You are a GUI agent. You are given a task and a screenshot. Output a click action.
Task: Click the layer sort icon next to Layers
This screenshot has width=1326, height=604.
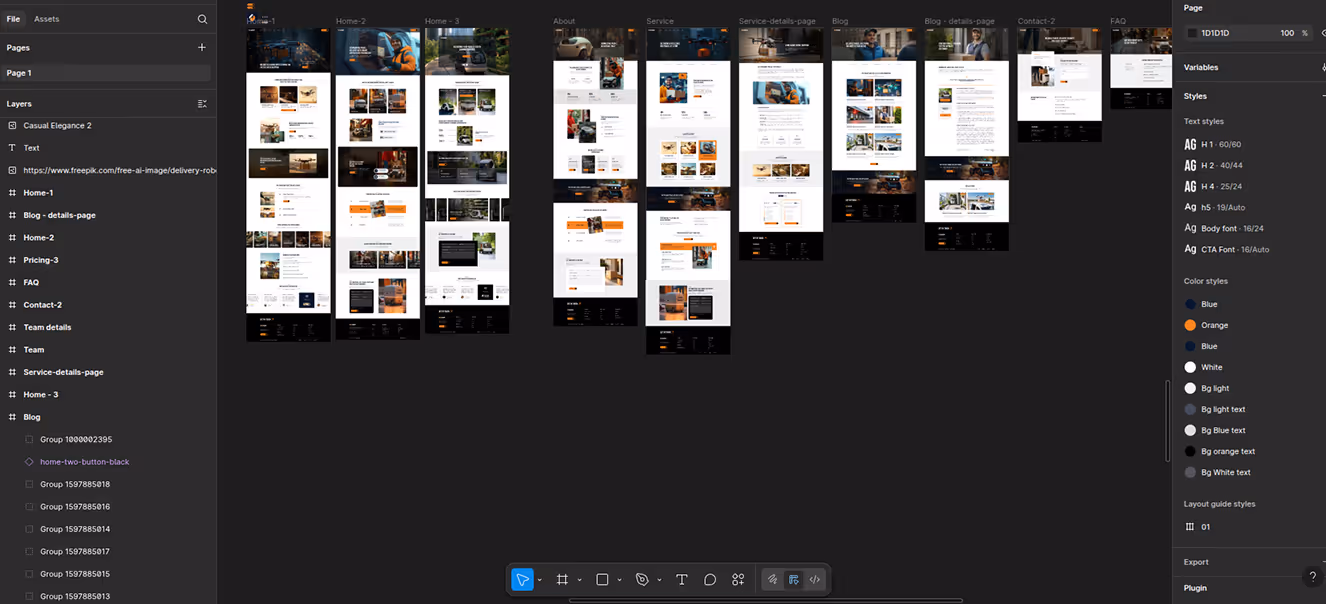202,104
